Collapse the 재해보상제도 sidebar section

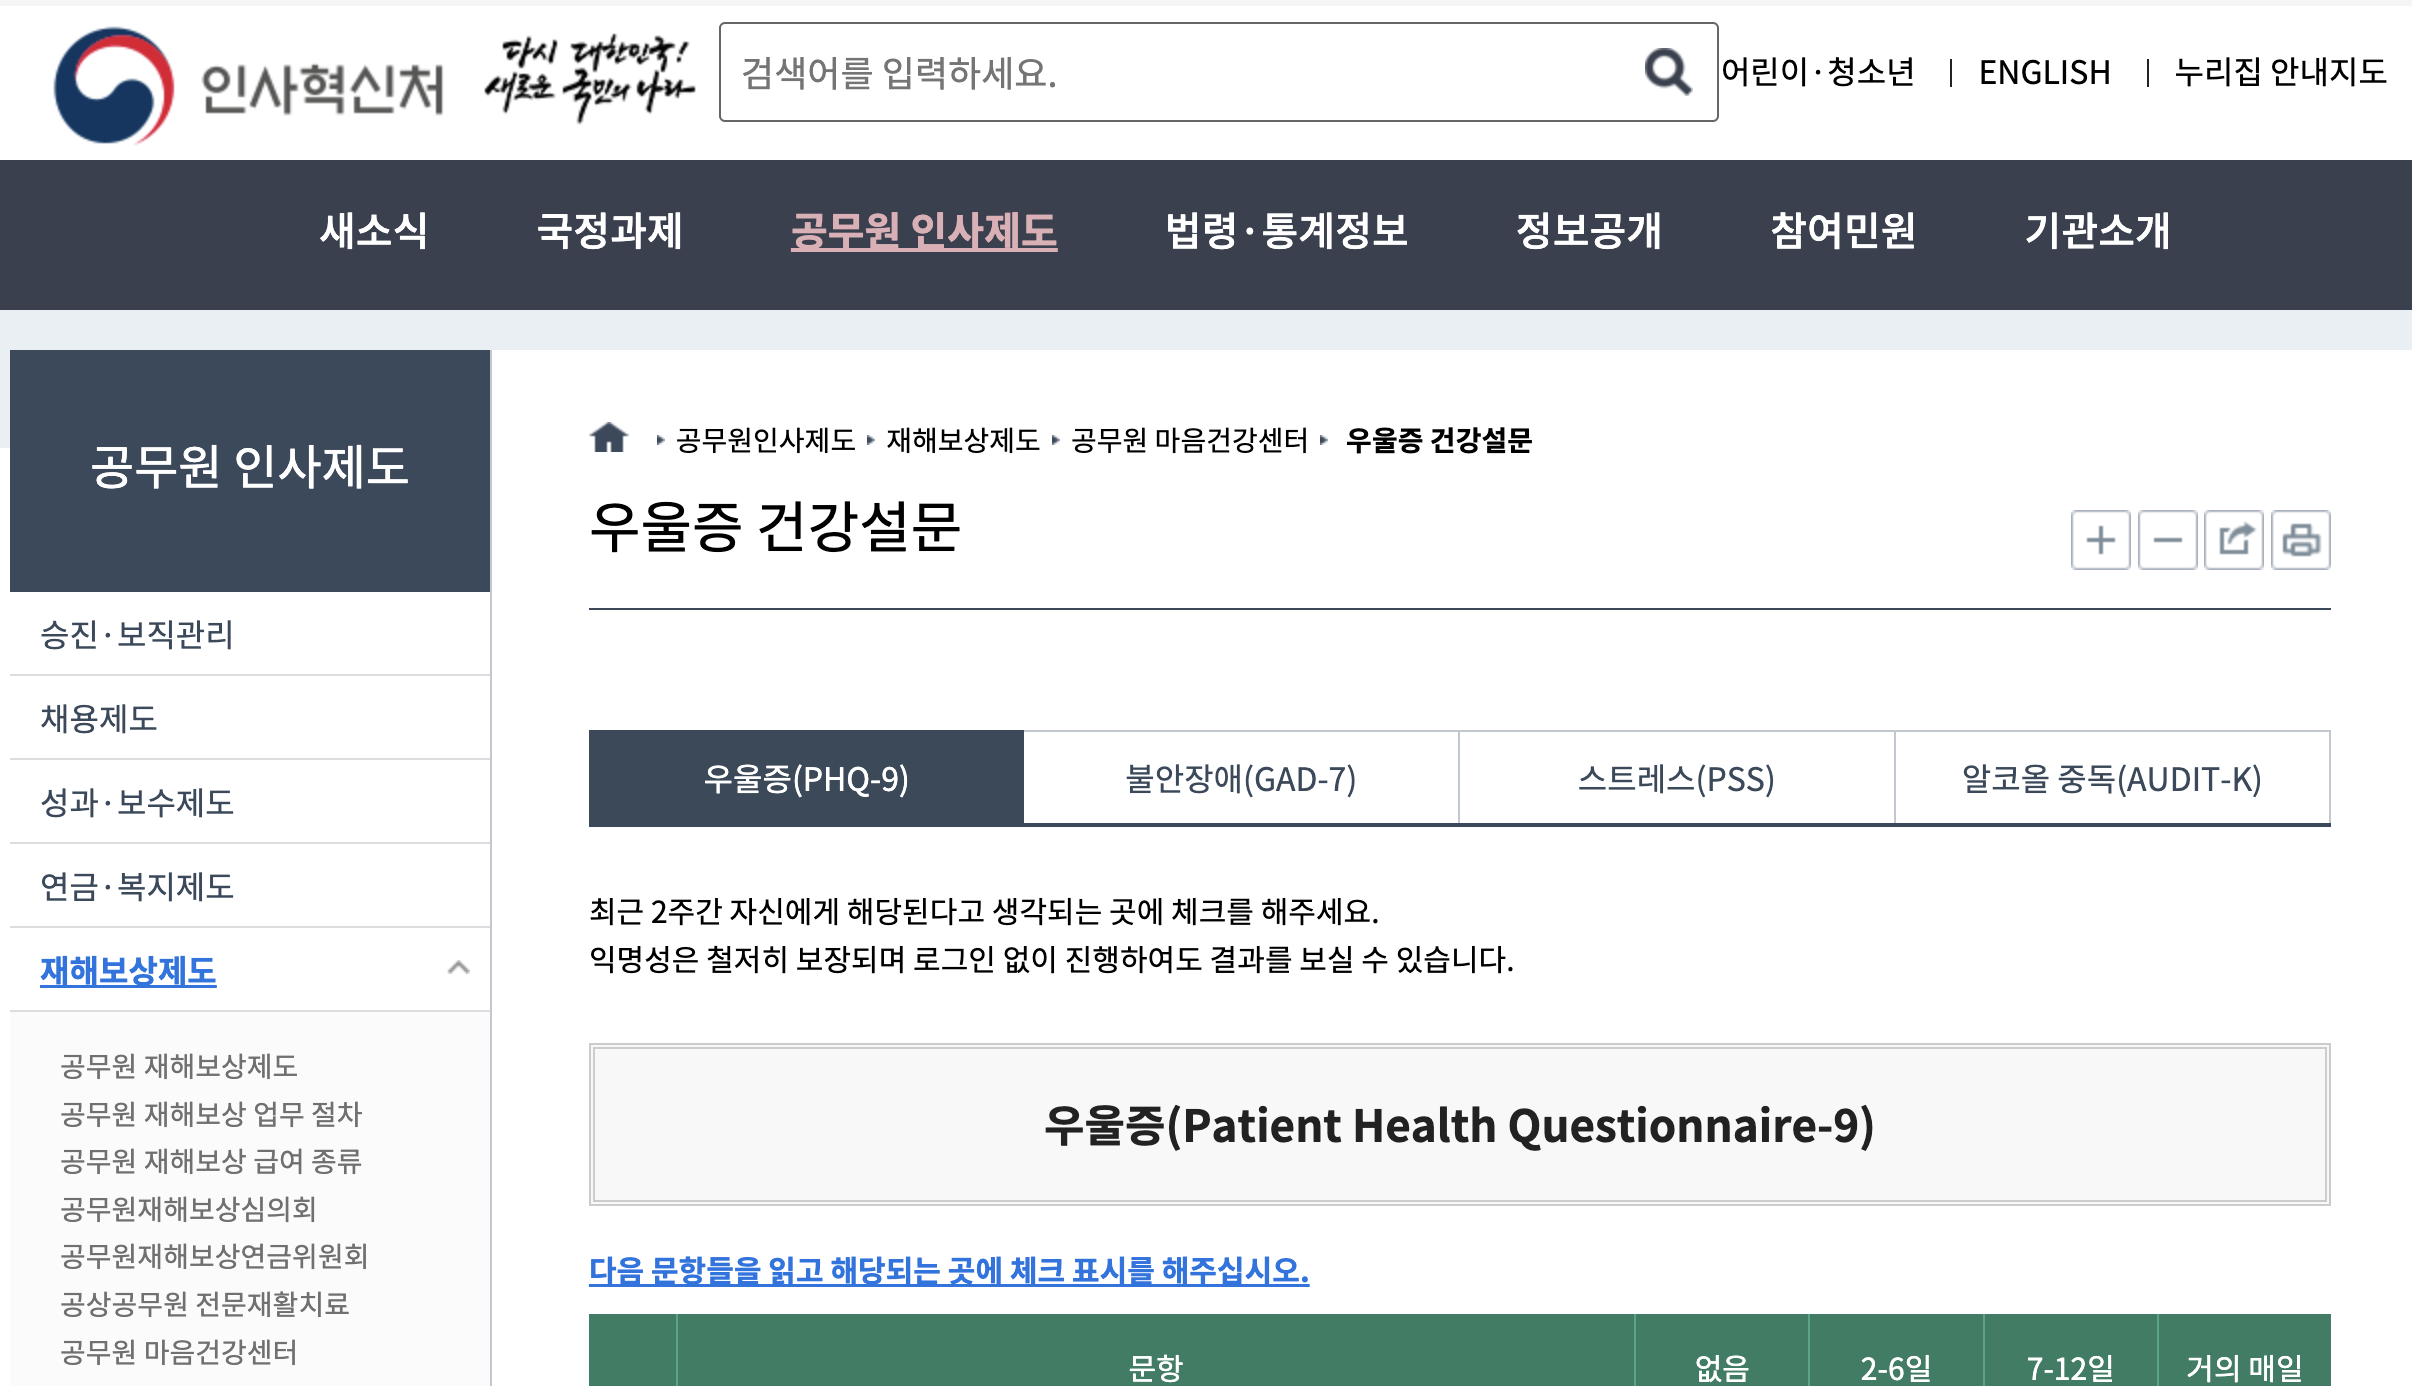click(459, 968)
